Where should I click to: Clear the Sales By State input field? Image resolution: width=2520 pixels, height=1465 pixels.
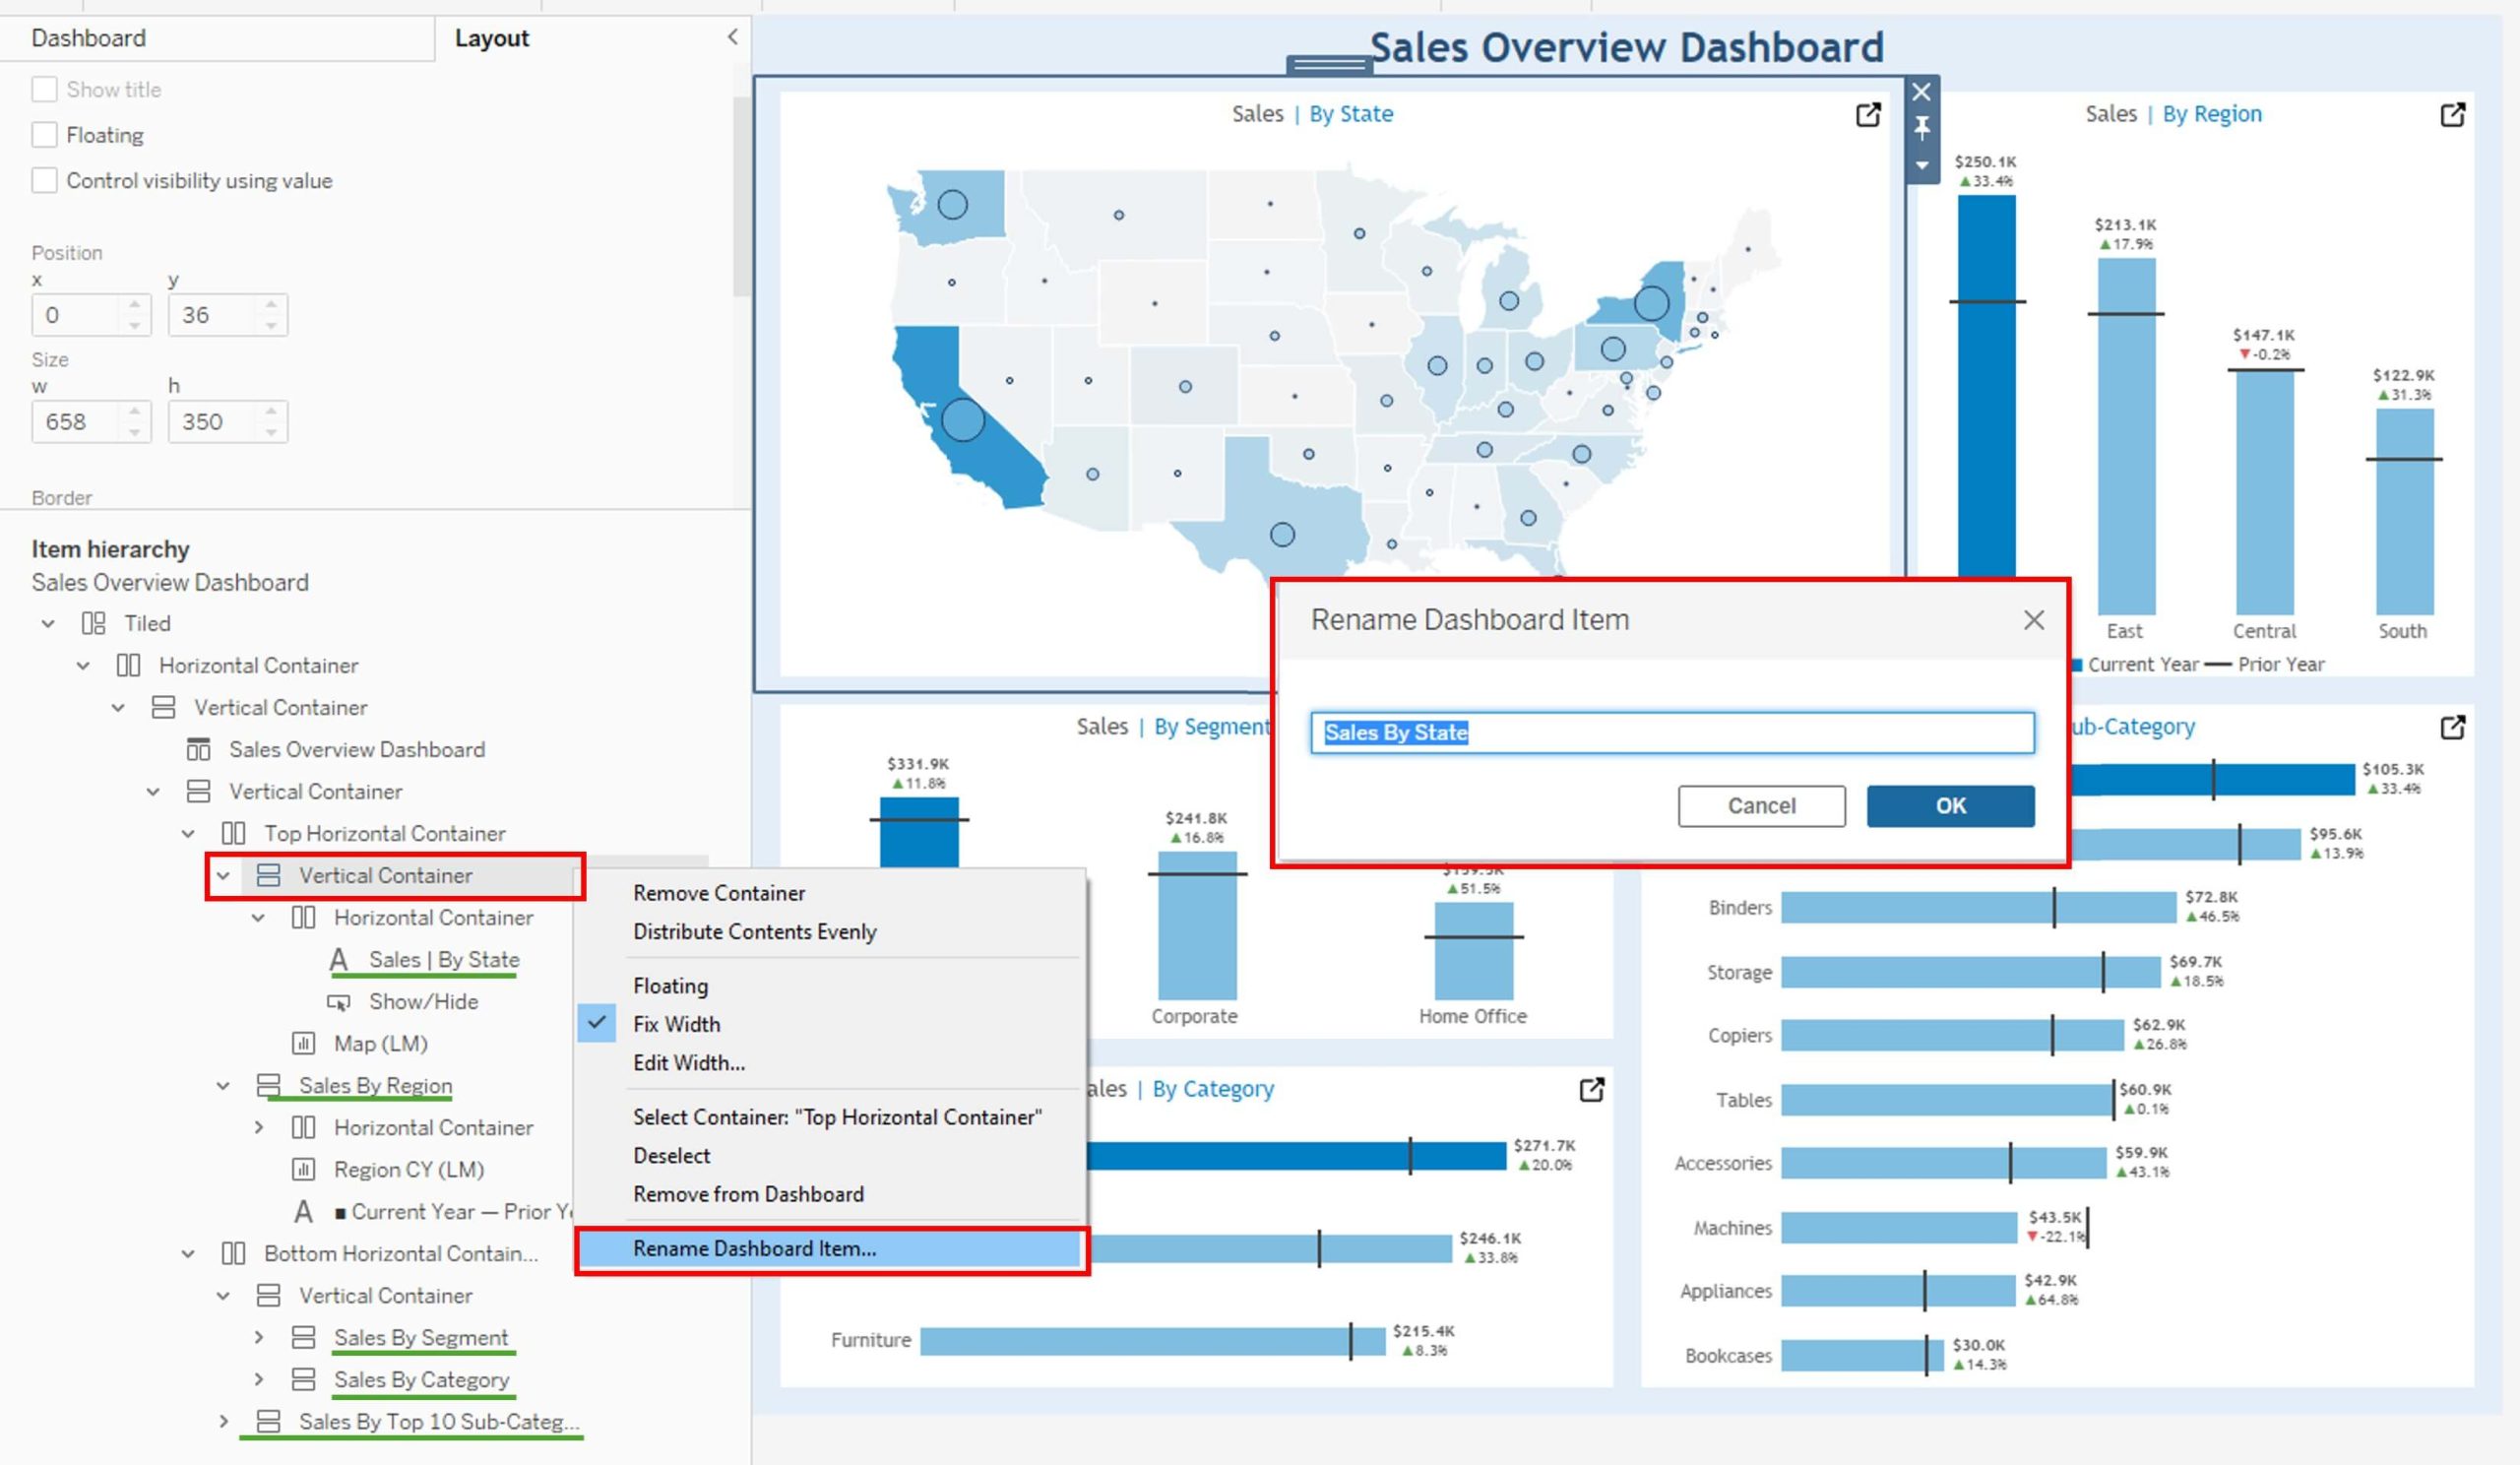click(x=1673, y=731)
